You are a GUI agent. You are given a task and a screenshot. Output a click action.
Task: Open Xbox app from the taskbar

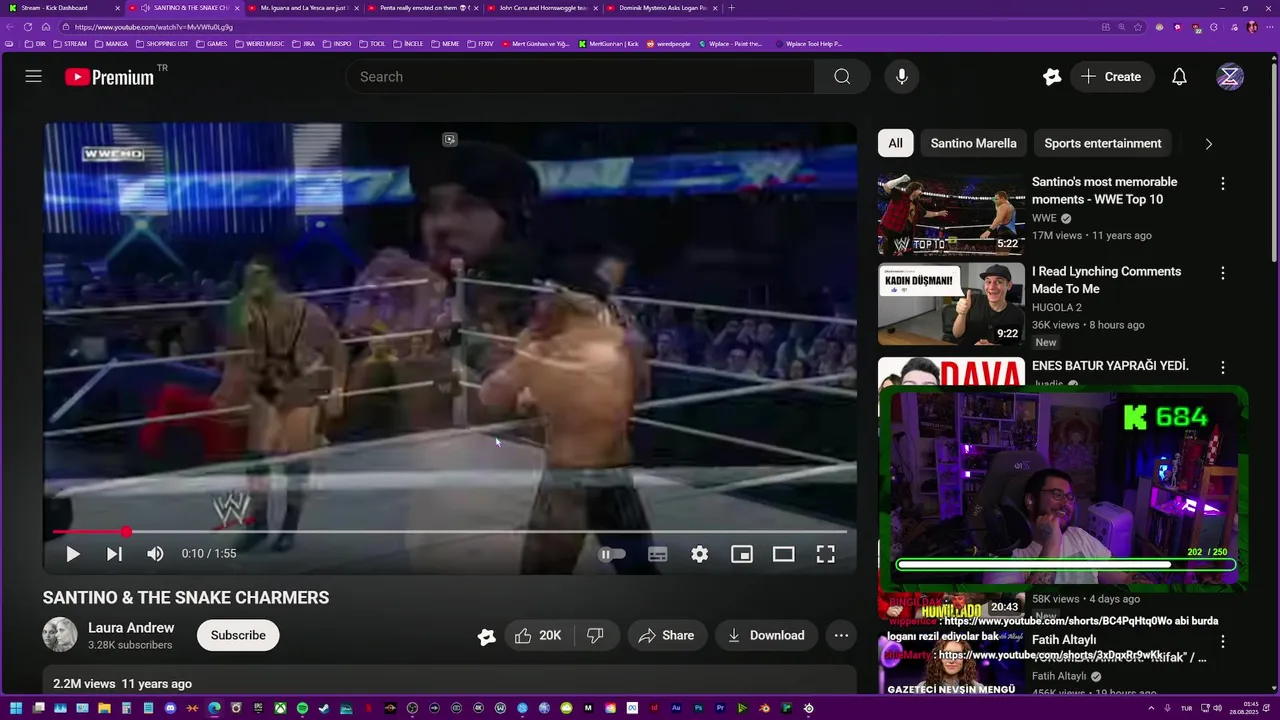pos(280,708)
